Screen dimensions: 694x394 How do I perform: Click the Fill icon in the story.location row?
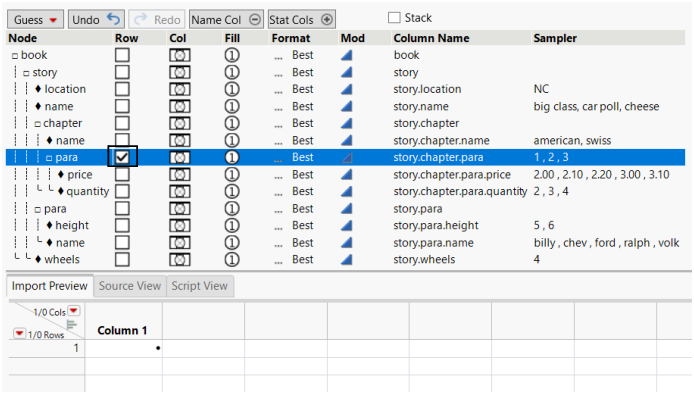pyautogui.click(x=232, y=89)
